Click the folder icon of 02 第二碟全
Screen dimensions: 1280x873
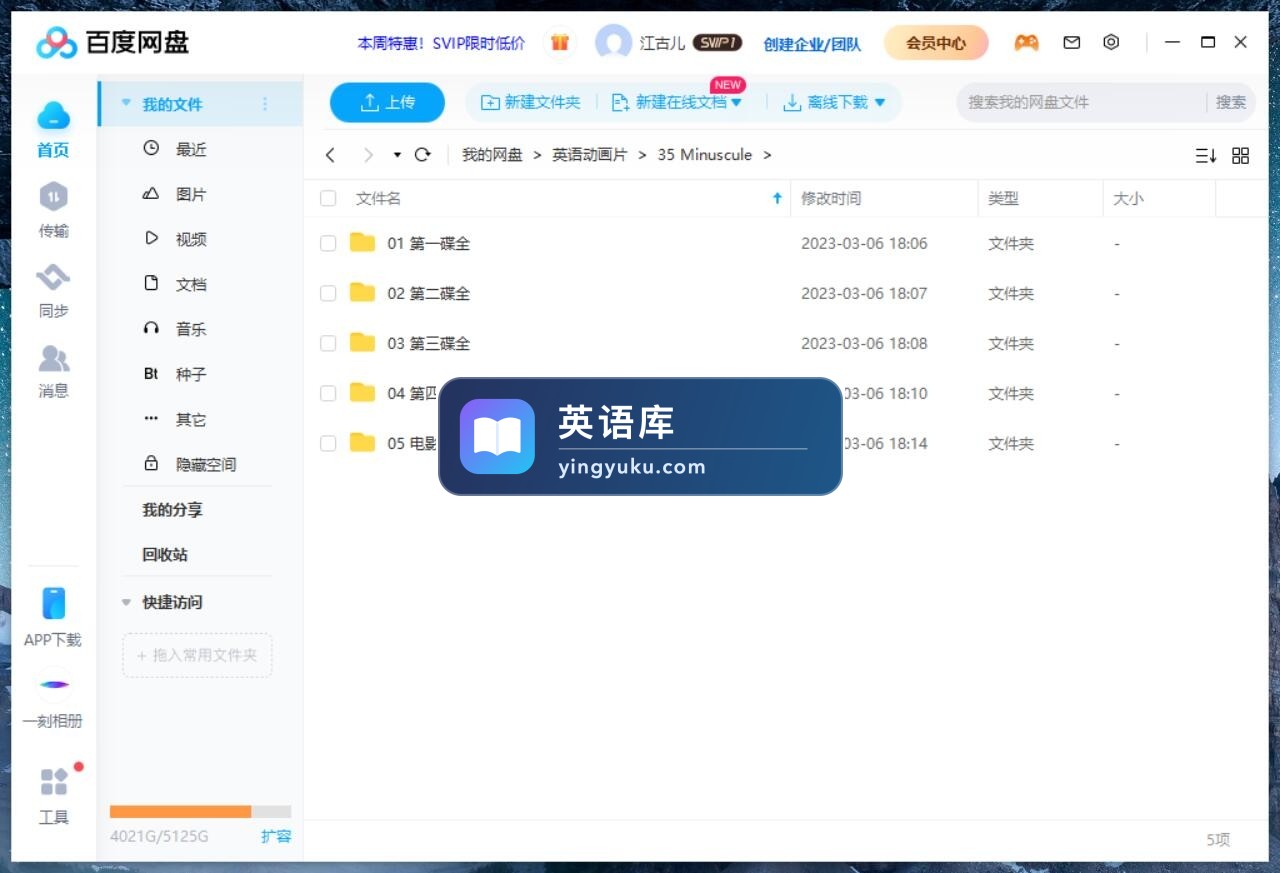coord(362,292)
